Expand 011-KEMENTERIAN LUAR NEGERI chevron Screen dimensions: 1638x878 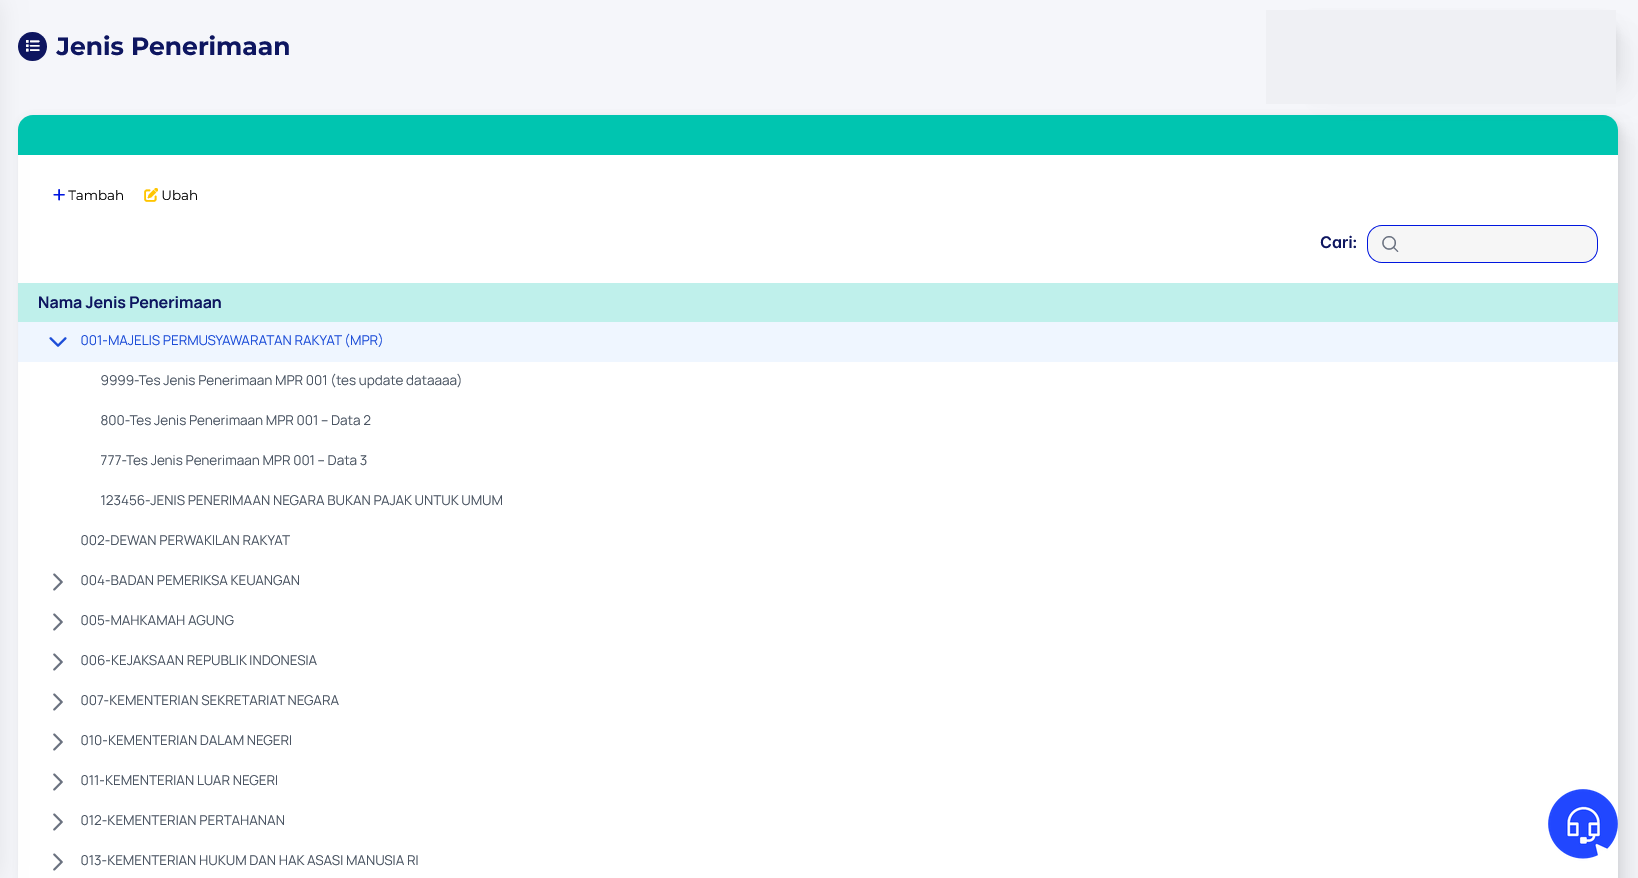(58, 781)
